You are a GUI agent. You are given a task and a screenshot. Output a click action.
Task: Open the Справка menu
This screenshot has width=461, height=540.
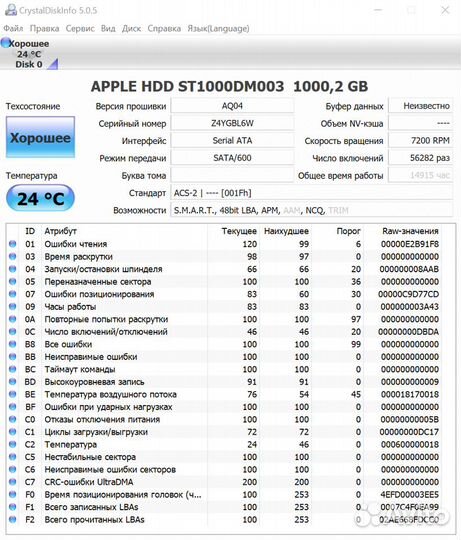coord(164,28)
